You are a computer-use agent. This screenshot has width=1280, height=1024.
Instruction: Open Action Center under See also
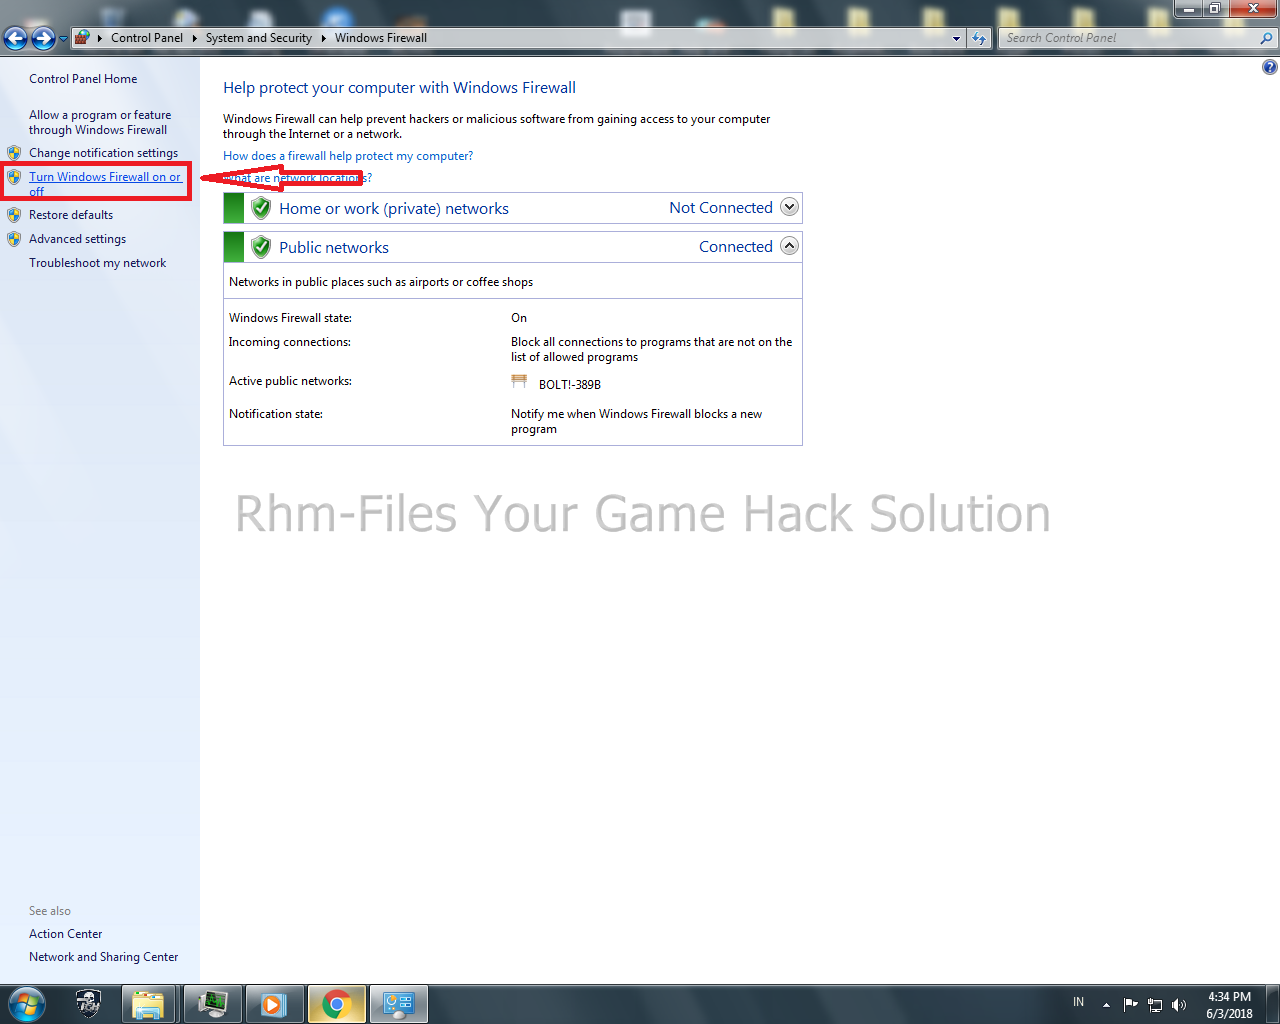[x=65, y=934]
